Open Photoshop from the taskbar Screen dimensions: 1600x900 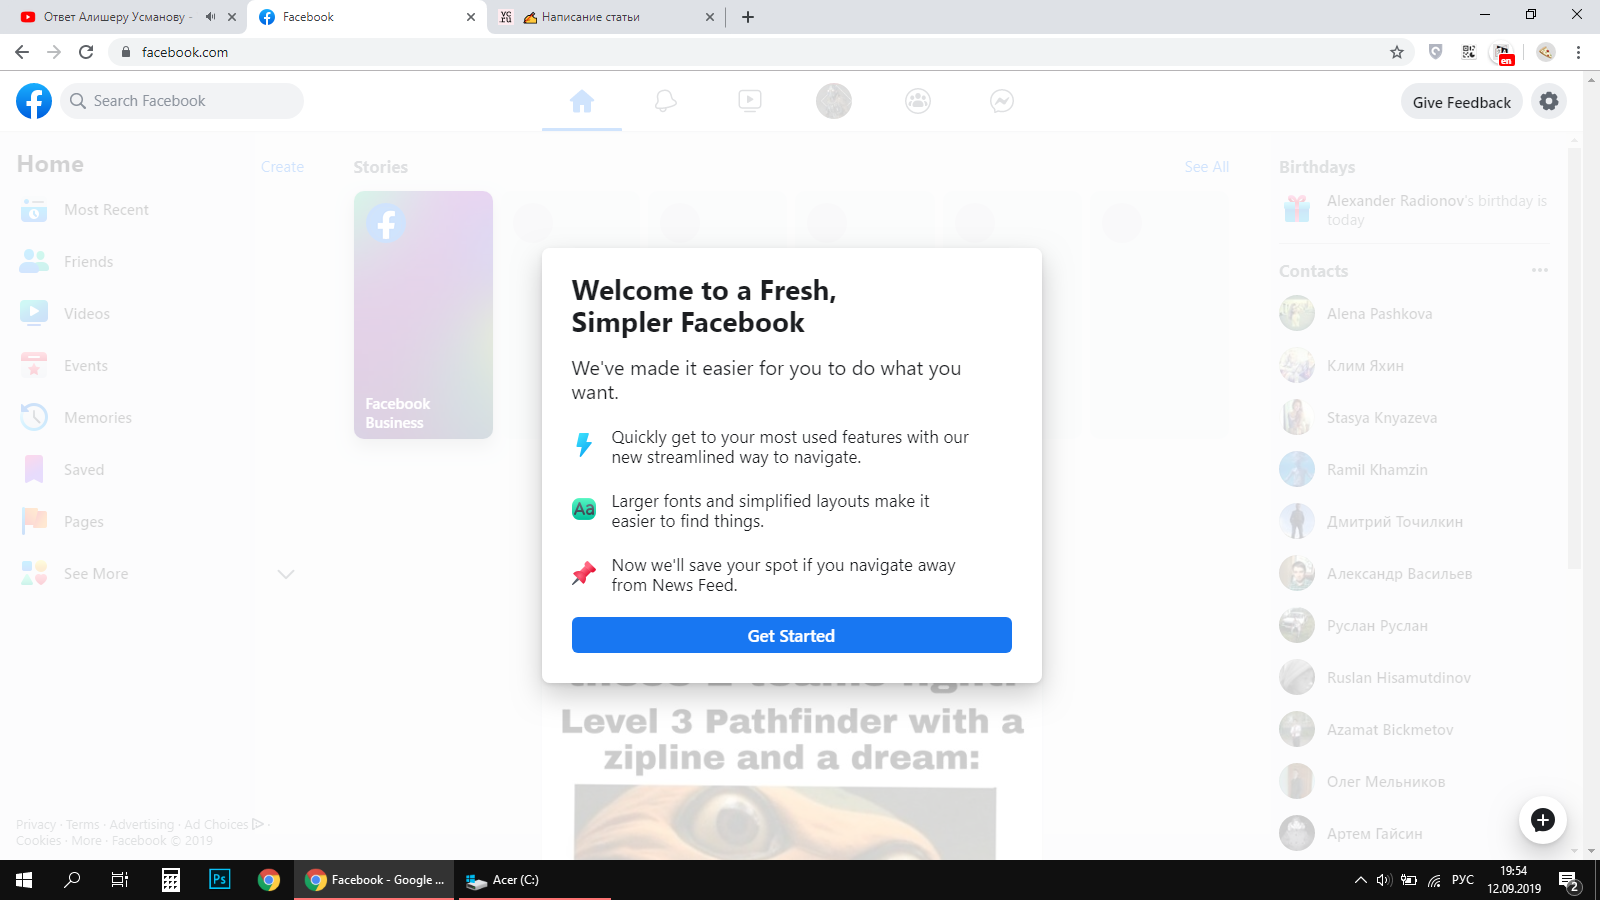point(219,880)
